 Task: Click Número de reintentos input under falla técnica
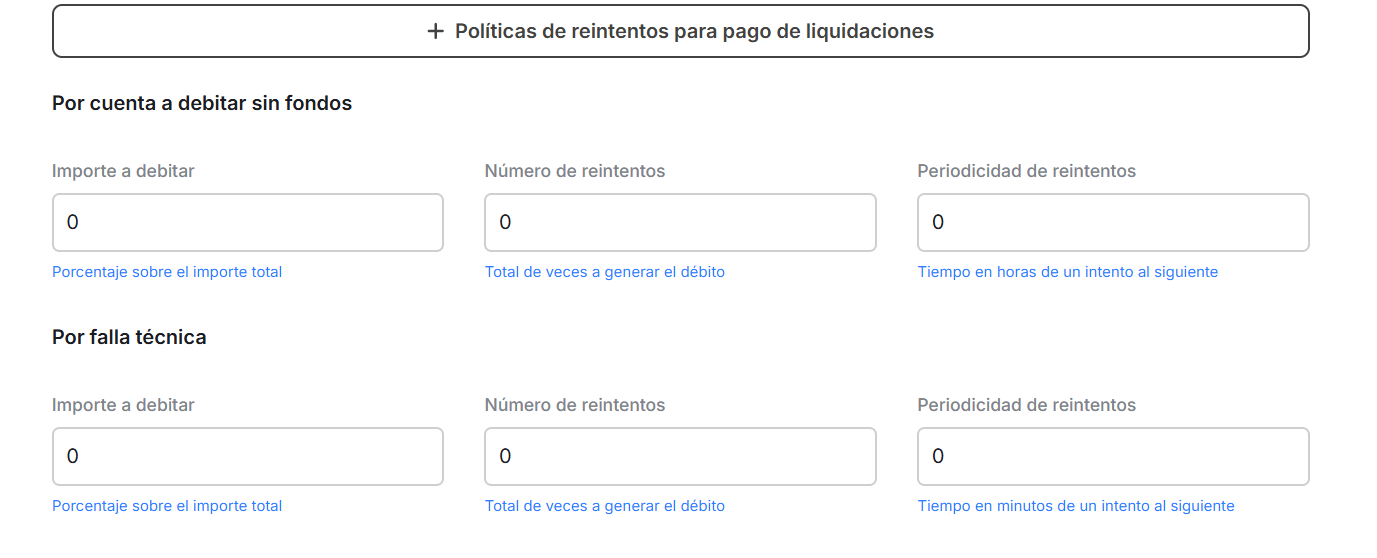pyautogui.click(x=680, y=456)
